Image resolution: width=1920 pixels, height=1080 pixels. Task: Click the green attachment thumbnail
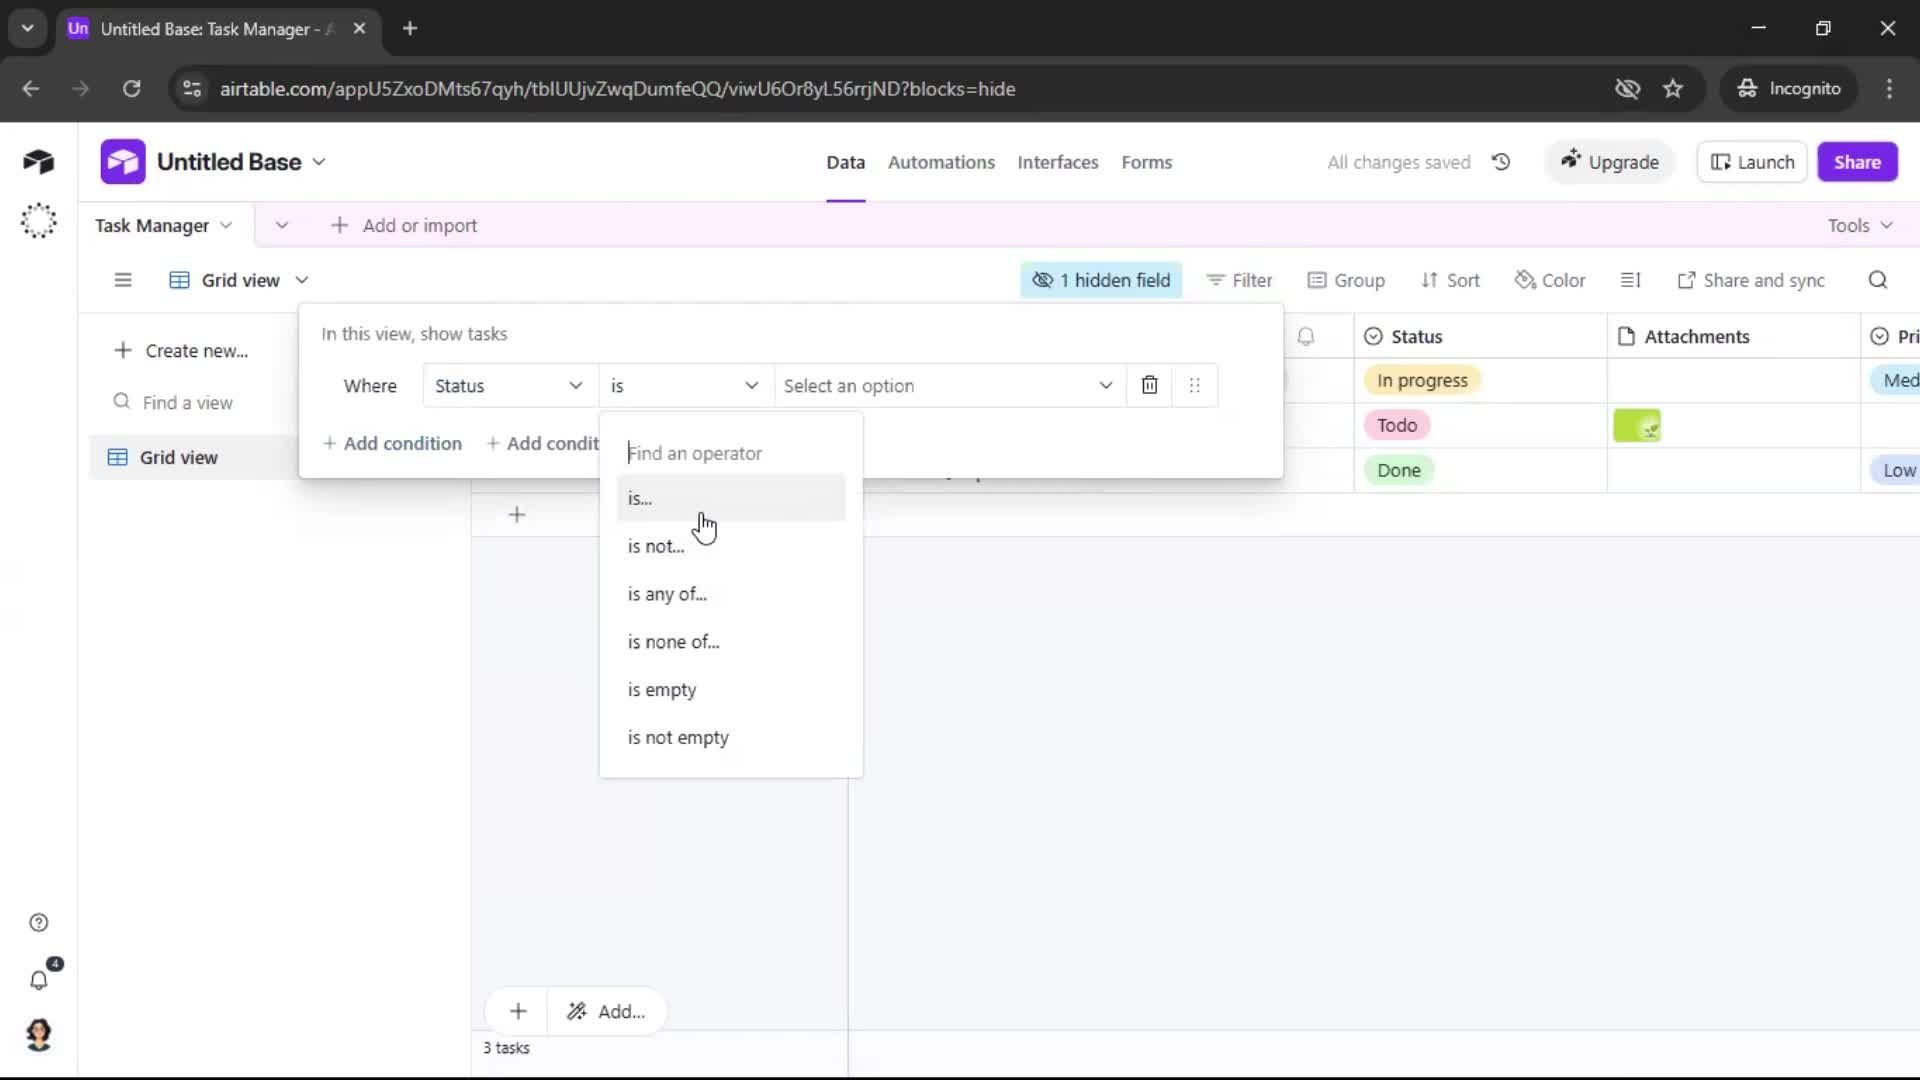(1636, 426)
